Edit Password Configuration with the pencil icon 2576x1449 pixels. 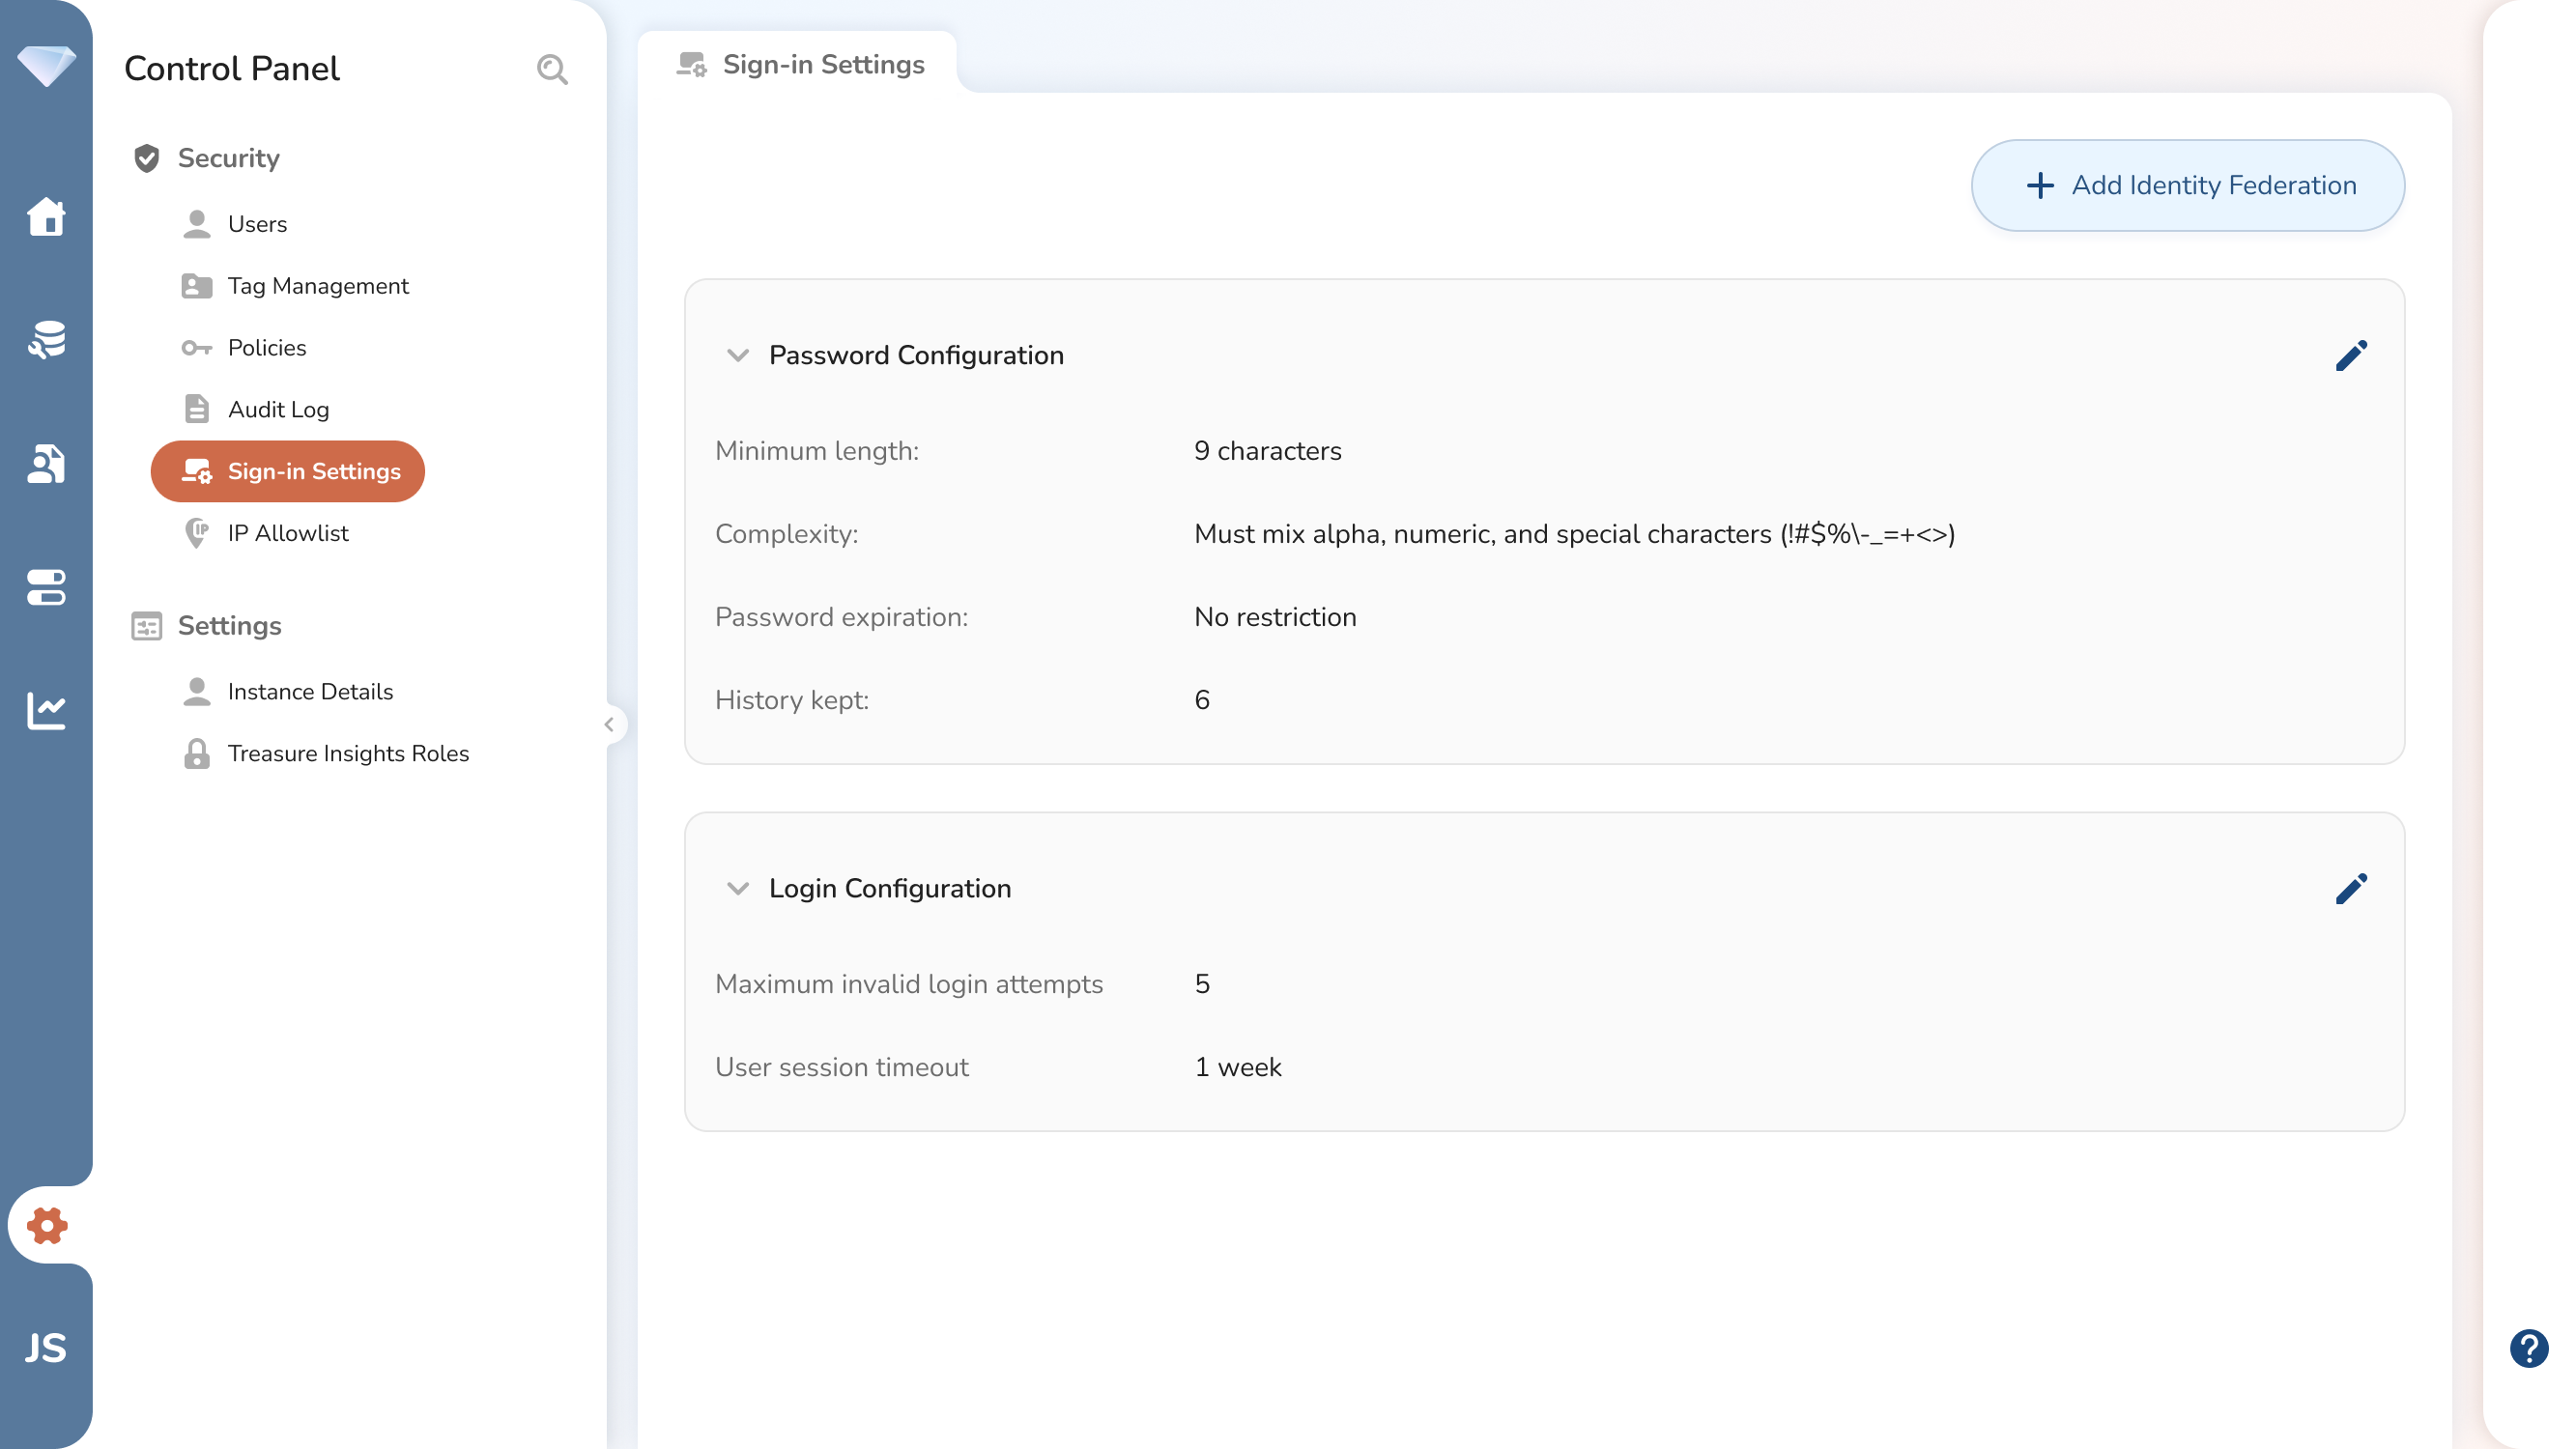tap(2351, 355)
